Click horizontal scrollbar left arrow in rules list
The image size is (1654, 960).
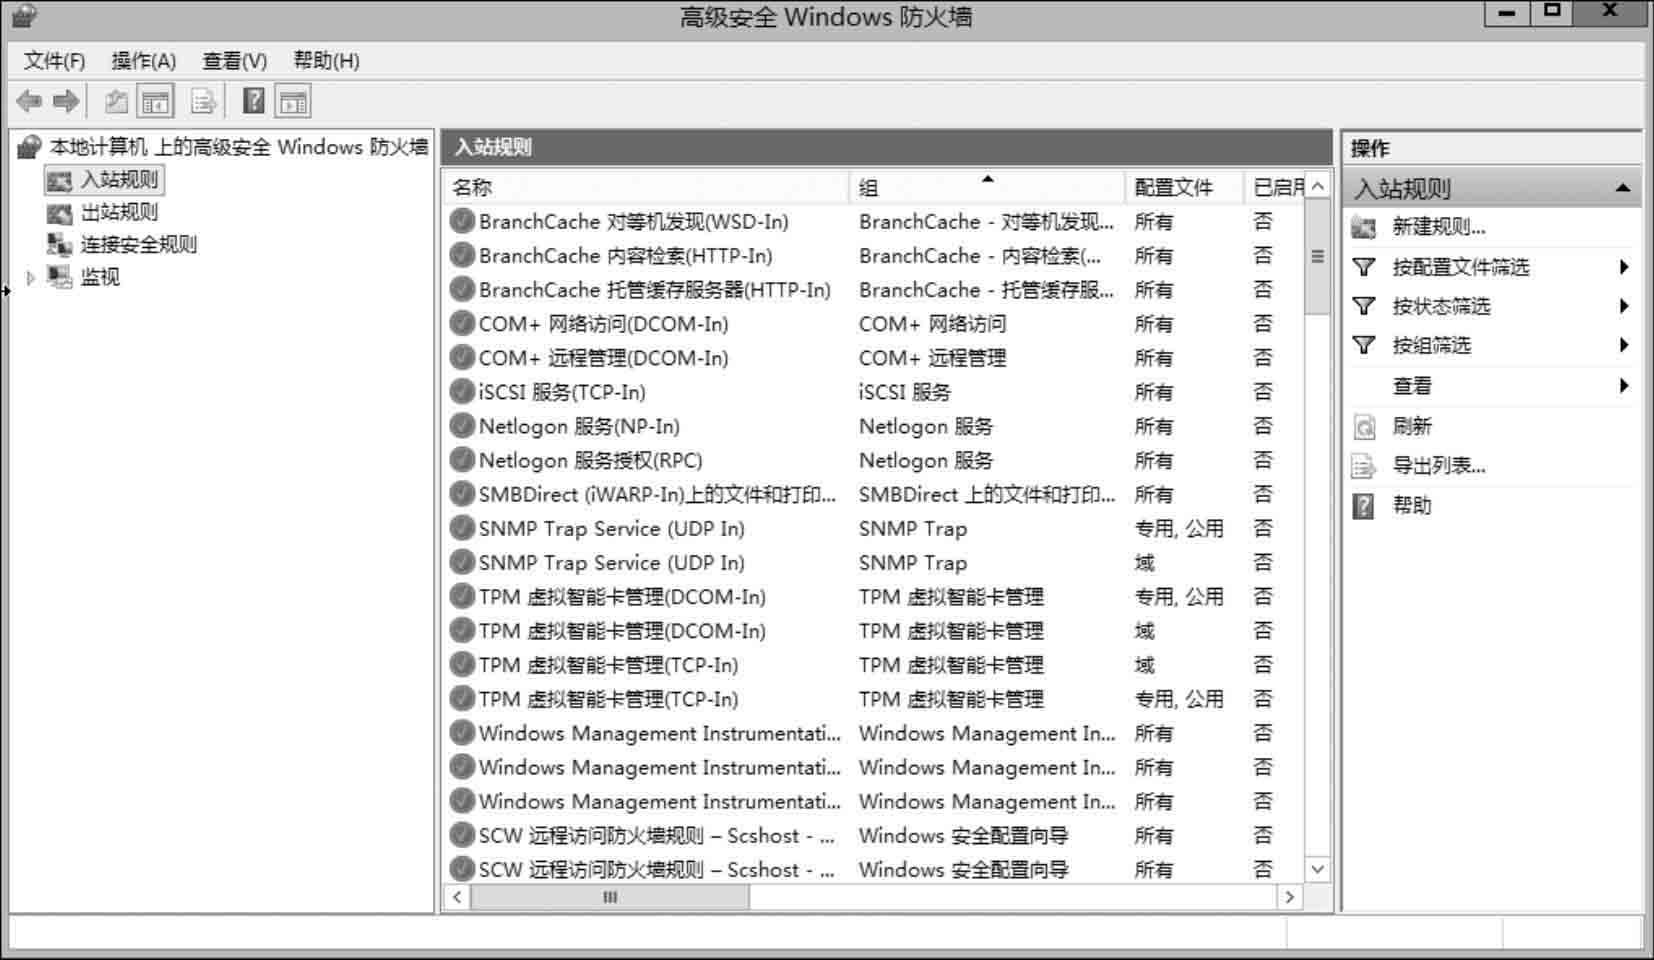click(x=457, y=897)
